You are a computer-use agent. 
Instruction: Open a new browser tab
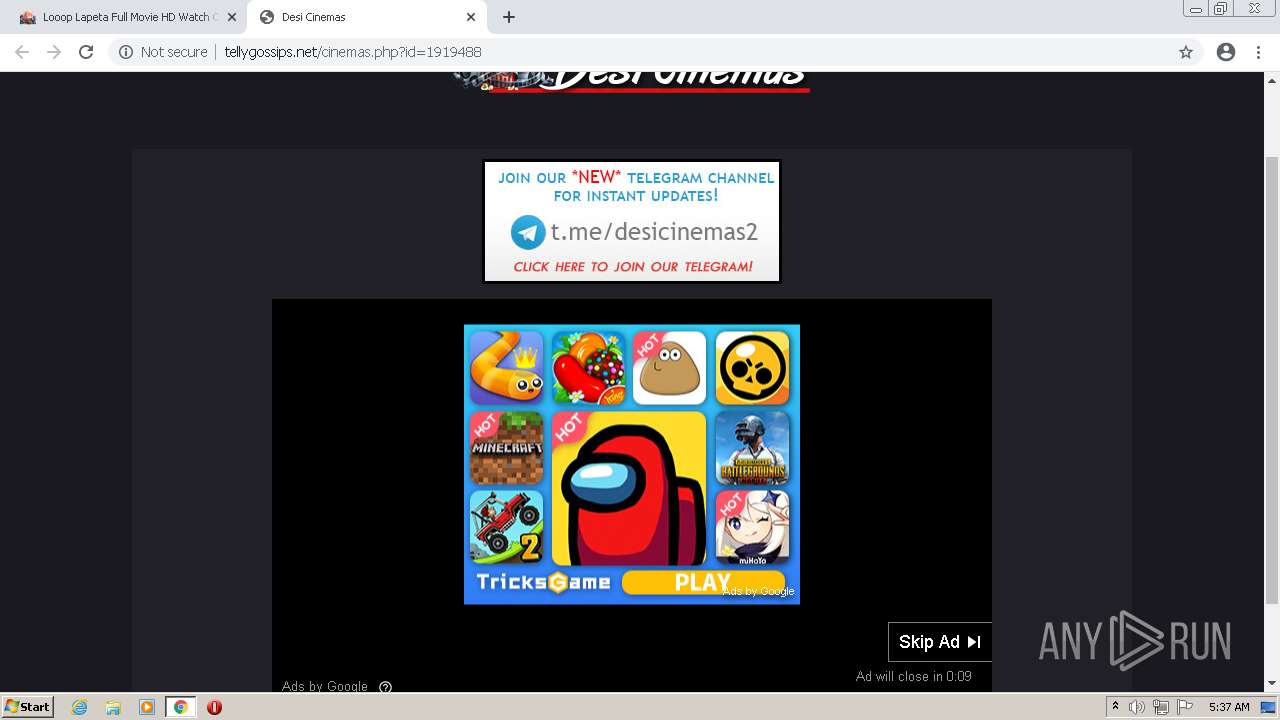click(x=509, y=17)
